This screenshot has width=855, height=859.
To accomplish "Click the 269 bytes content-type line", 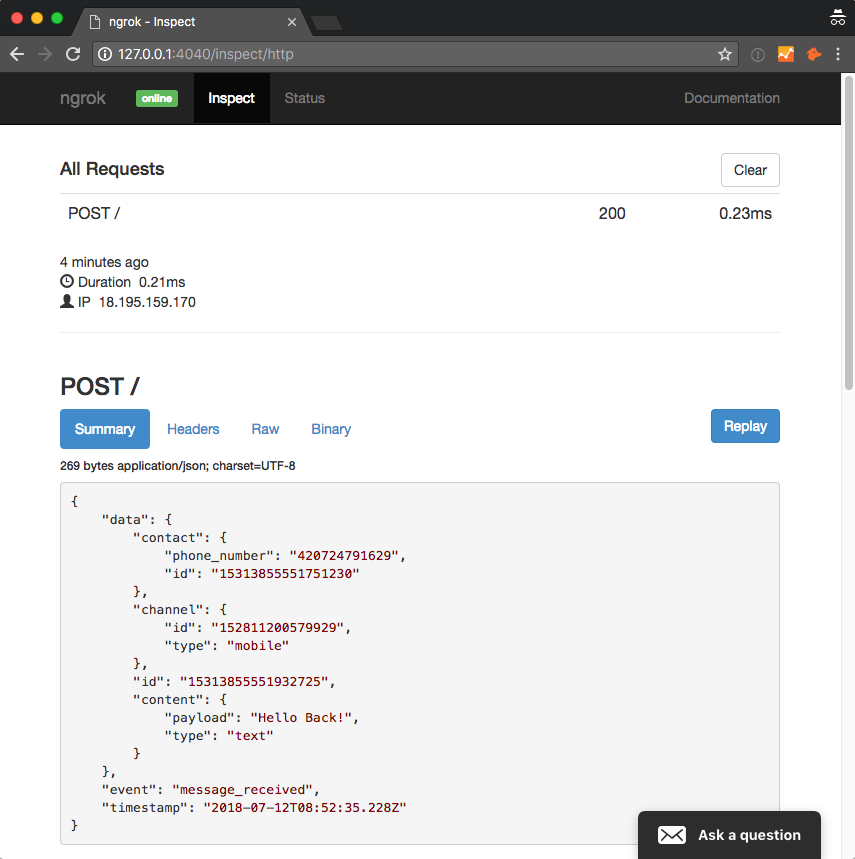I will pos(177,466).
